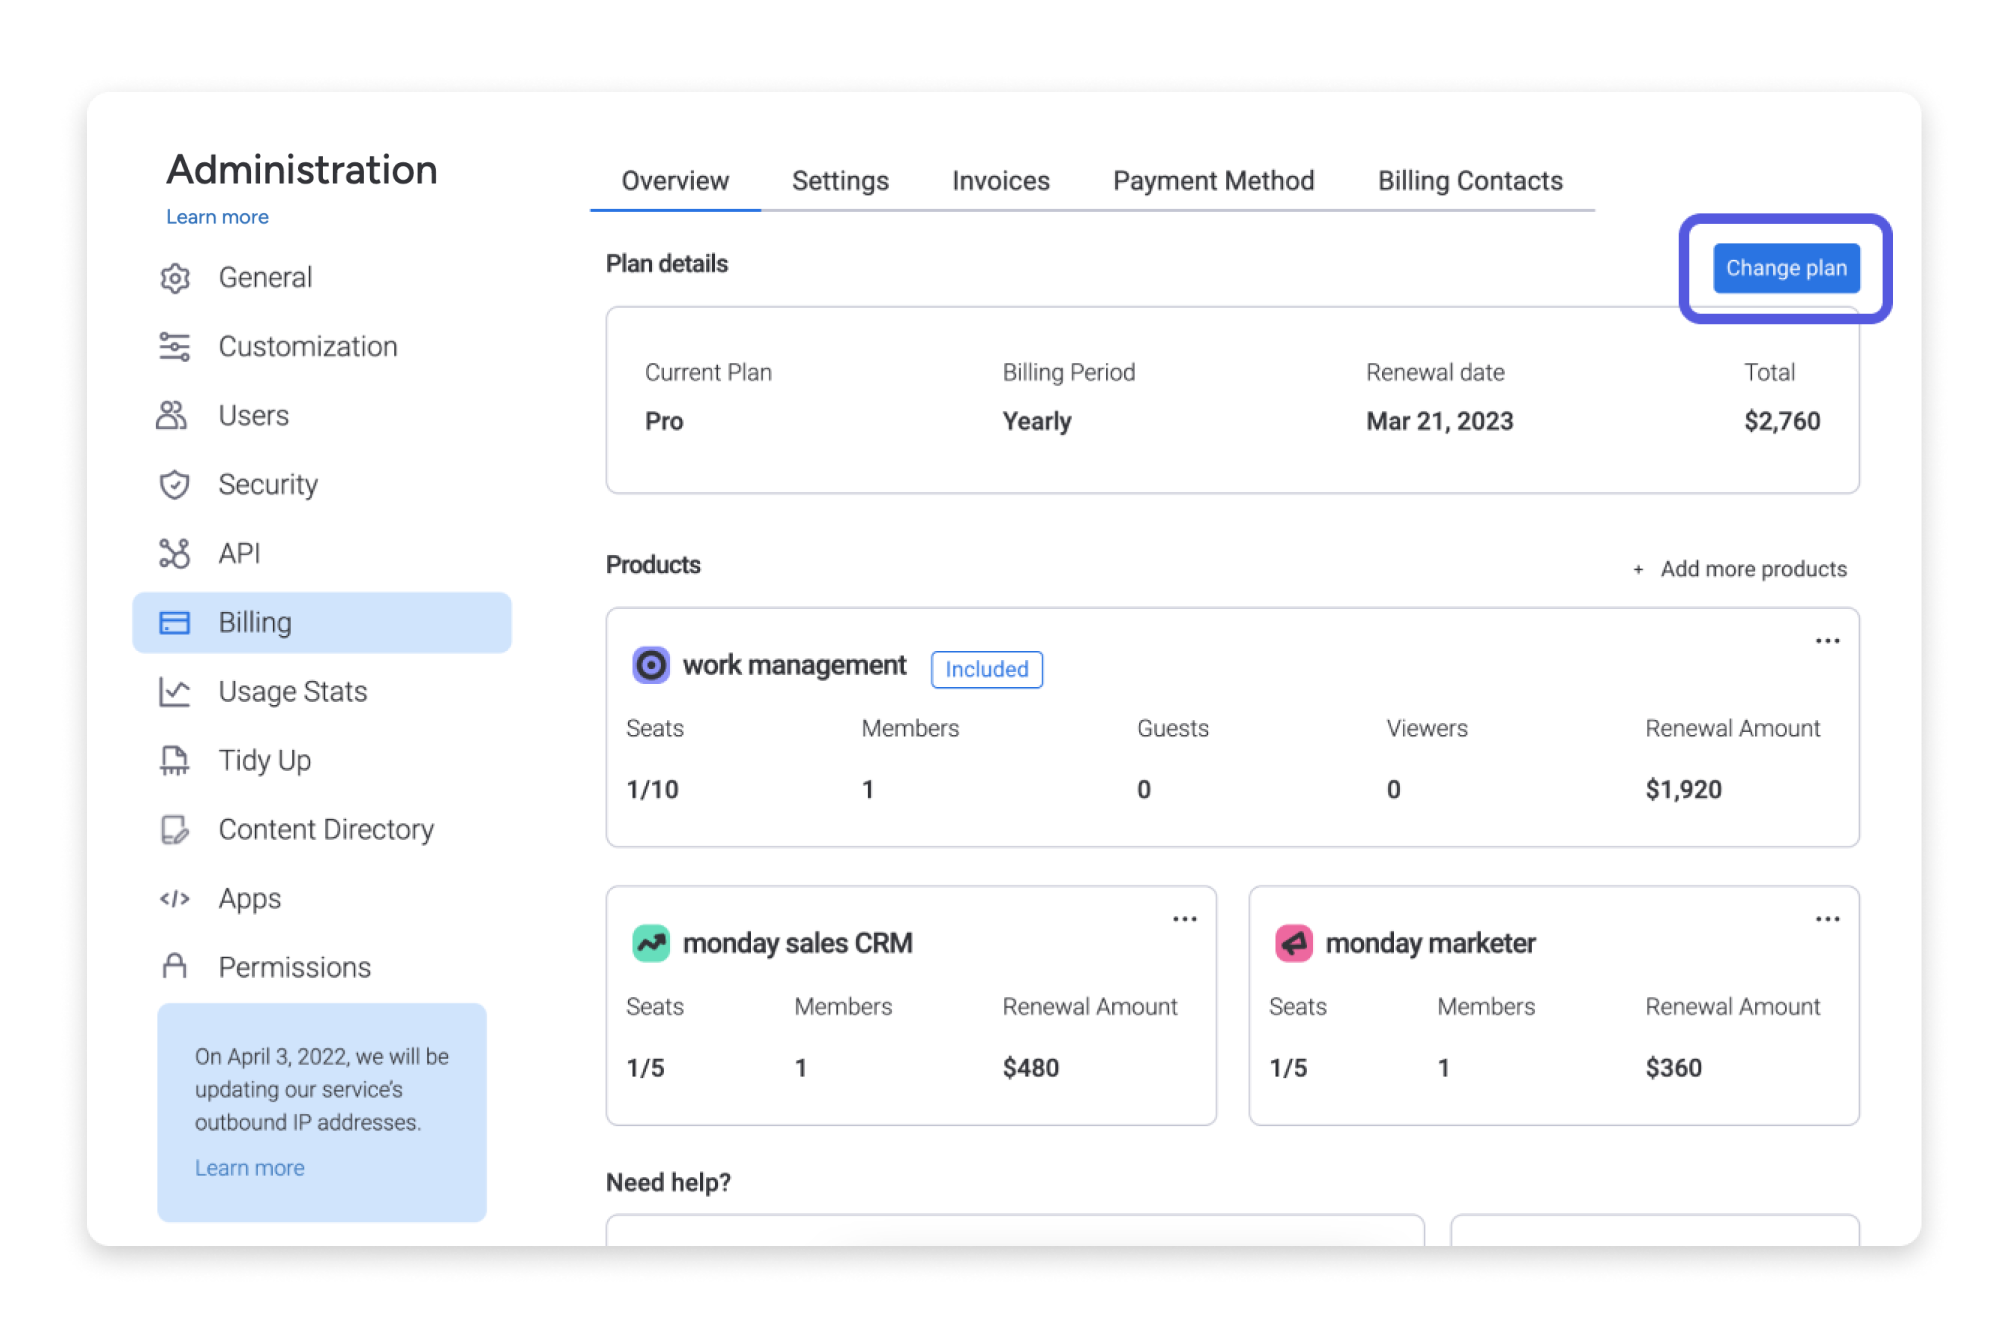The height and width of the screenshot is (1338, 2007).
Task: Open the Invoices tab
Action: (x=1001, y=181)
